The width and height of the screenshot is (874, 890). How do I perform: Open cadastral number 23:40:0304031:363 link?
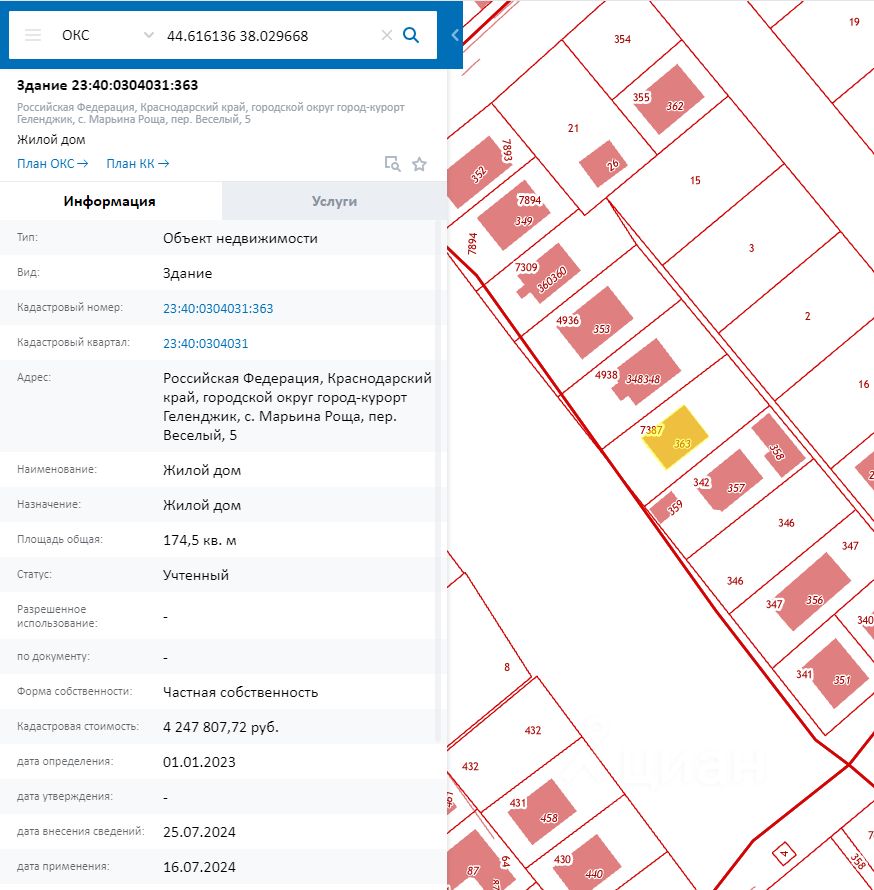(218, 308)
